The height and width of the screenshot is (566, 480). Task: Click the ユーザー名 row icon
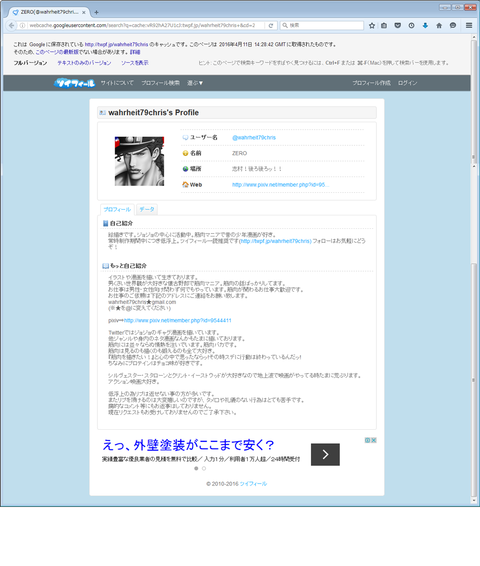pyautogui.click(x=186, y=138)
